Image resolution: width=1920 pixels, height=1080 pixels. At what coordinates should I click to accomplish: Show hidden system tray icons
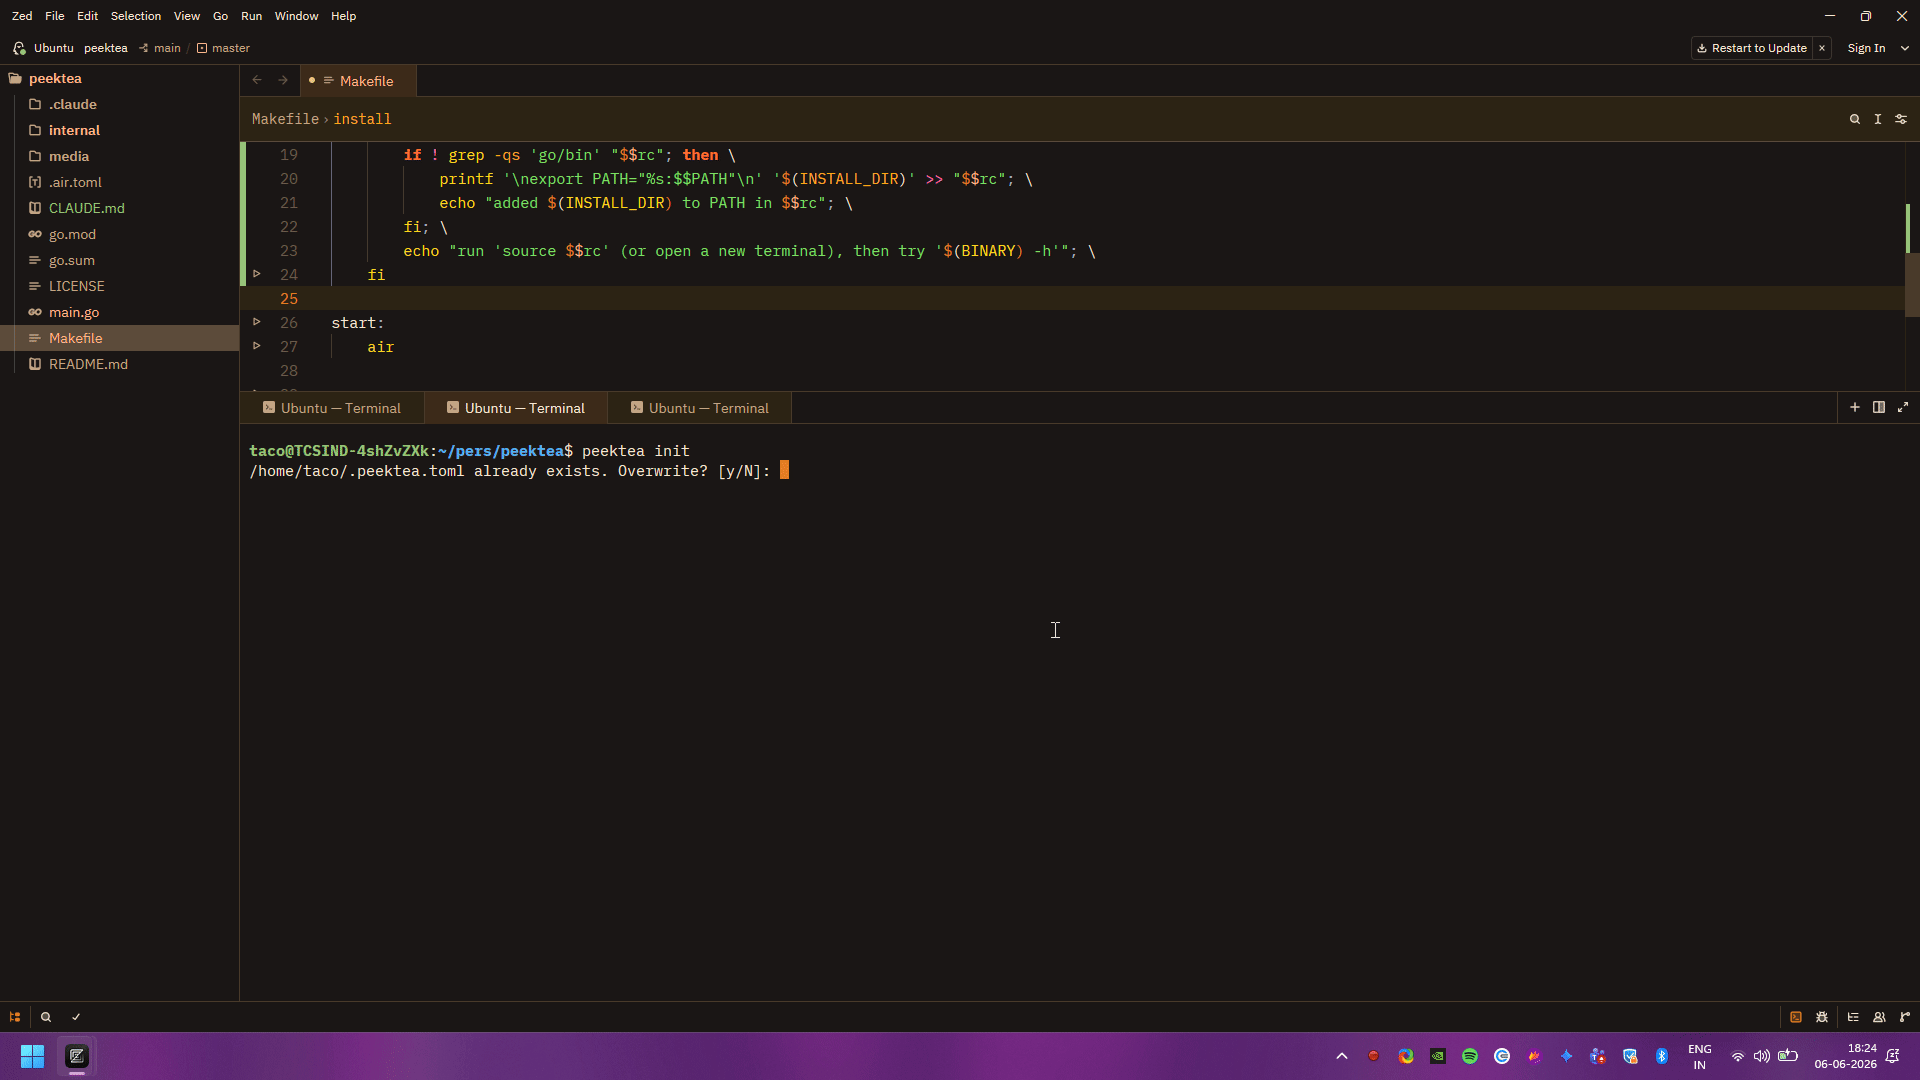pyautogui.click(x=1342, y=1056)
